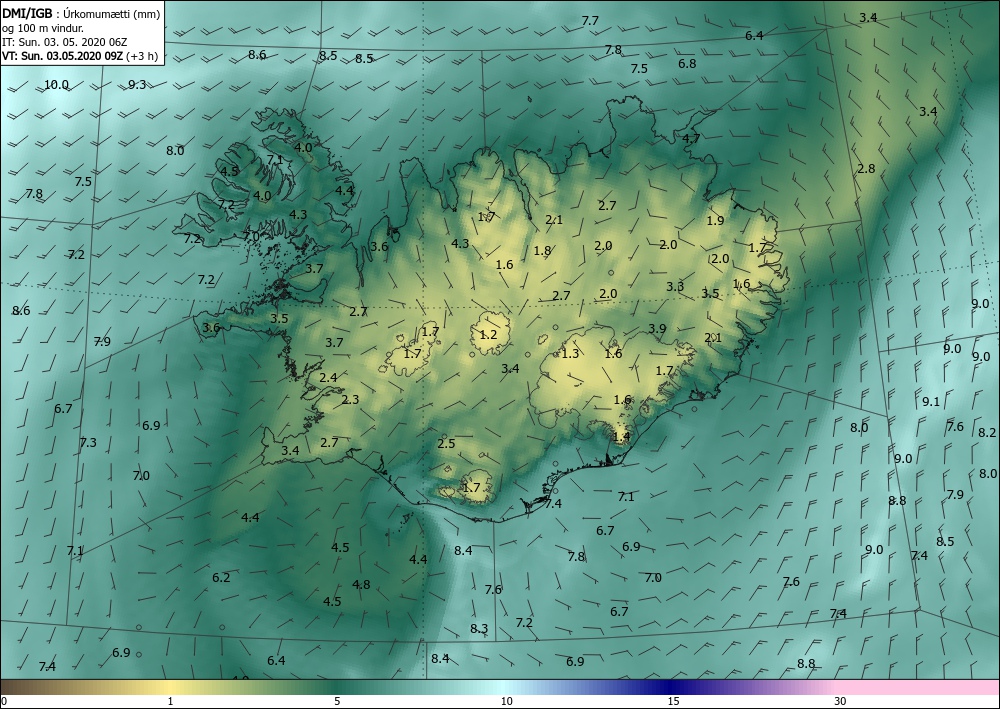This screenshot has height=709, width=1000.
Task: Click the 1.3 value on the large glacier
Action: 570,353
